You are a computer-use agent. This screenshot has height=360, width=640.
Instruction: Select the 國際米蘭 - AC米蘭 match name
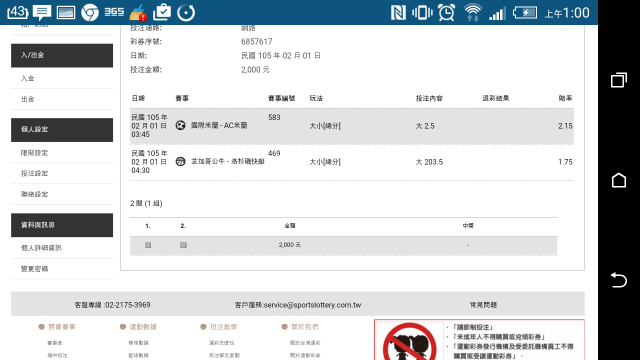click(219, 125)
